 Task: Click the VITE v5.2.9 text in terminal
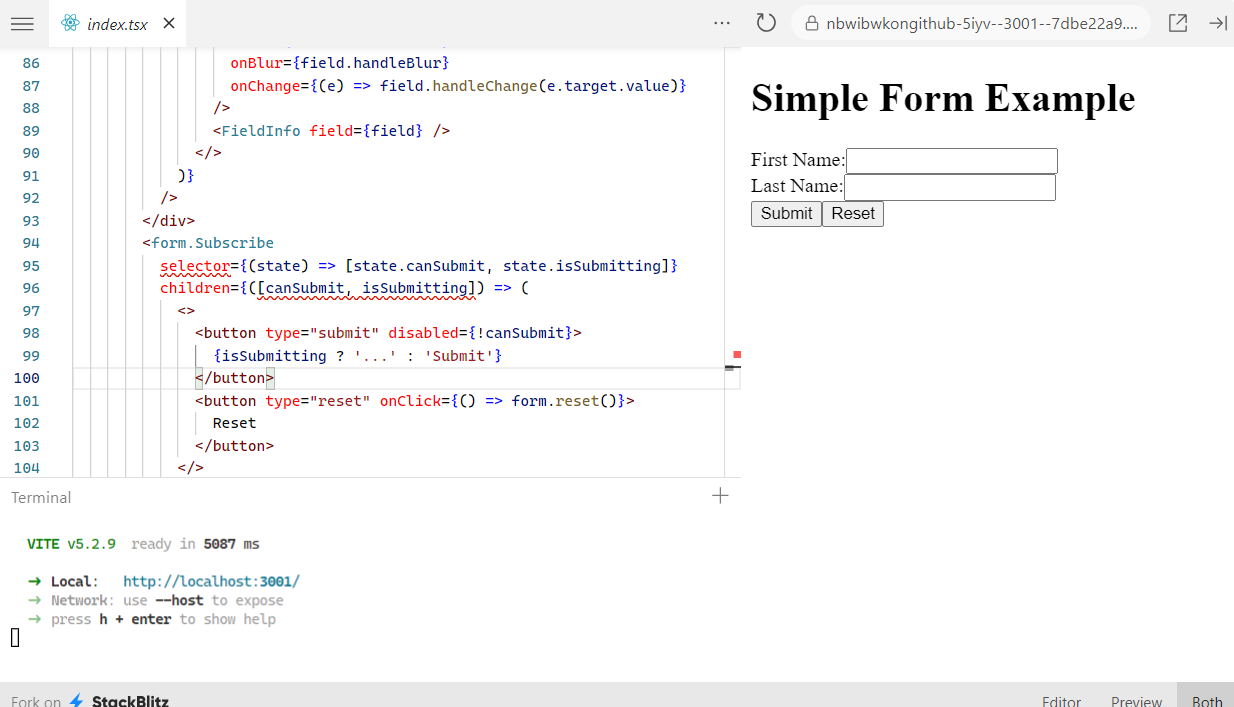click(71, 544)
